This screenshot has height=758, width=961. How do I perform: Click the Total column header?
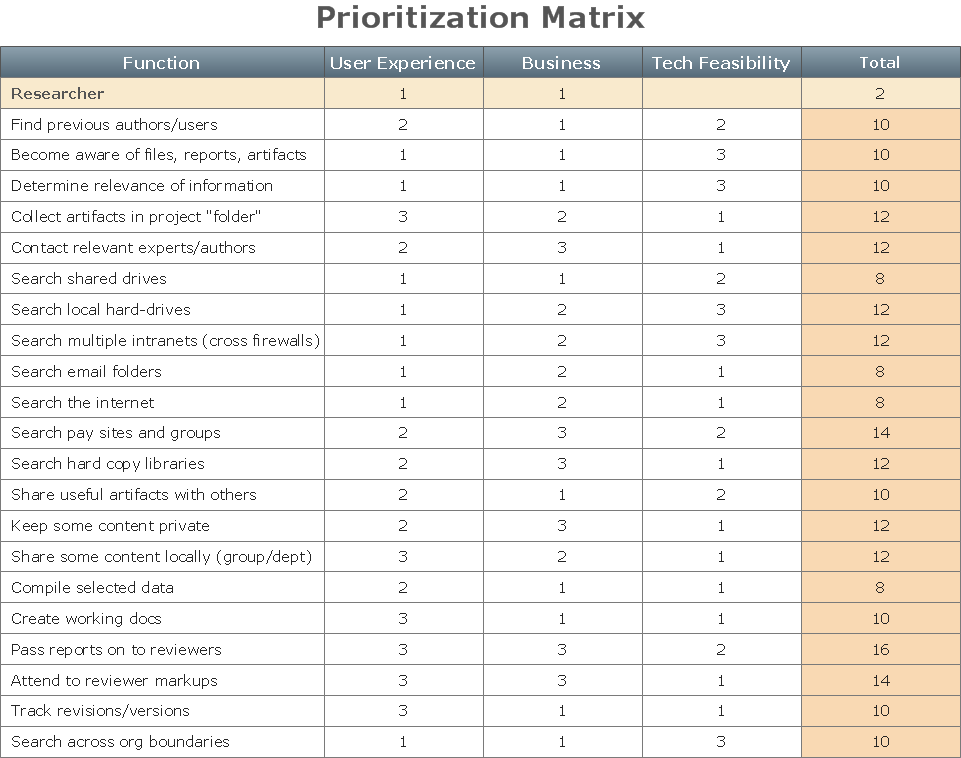pyautogui.click(x=880, y=63)
